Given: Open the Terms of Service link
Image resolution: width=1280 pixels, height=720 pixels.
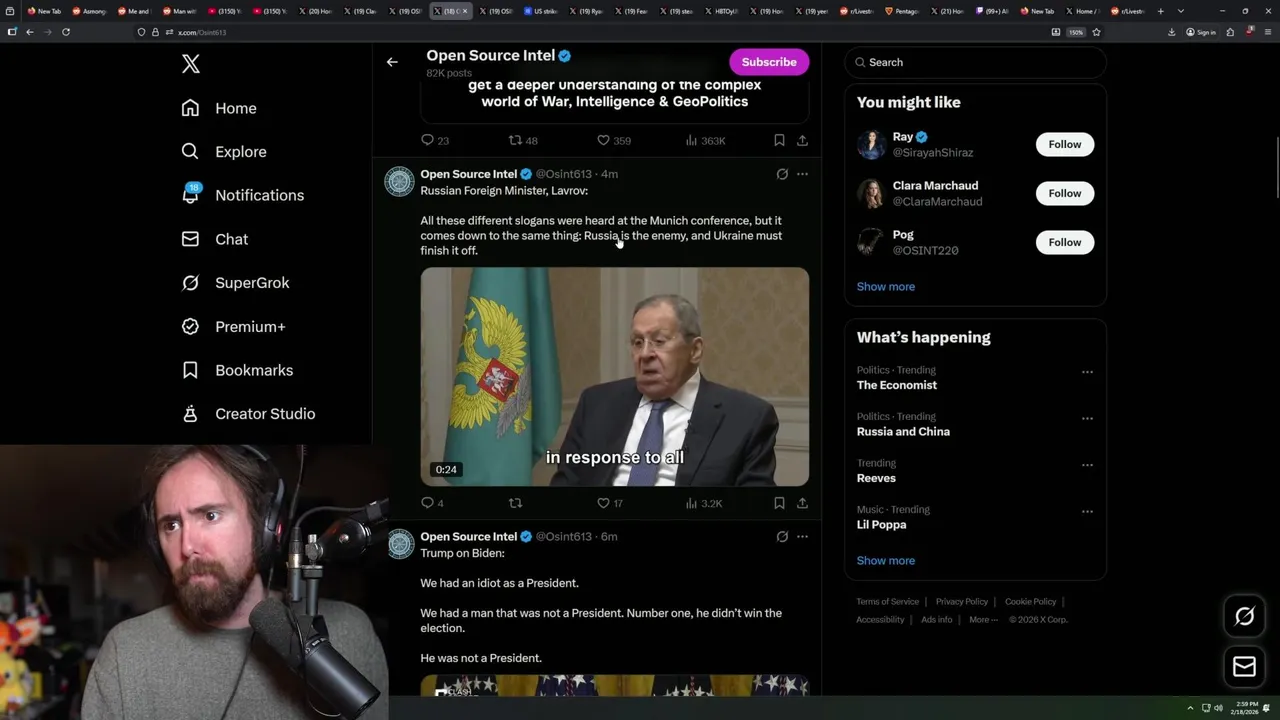Looking at the screenshot, I should 887,602.
